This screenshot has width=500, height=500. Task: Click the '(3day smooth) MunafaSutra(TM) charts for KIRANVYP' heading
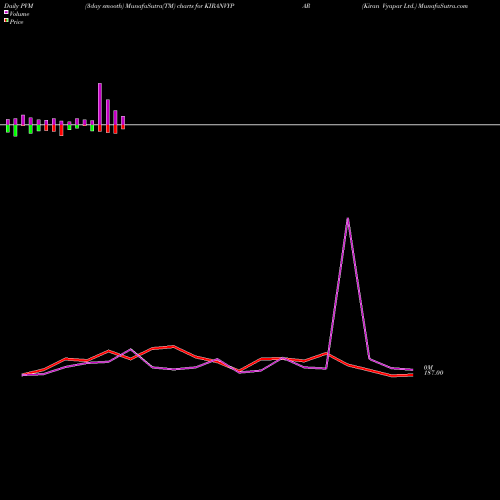point(159,6)
